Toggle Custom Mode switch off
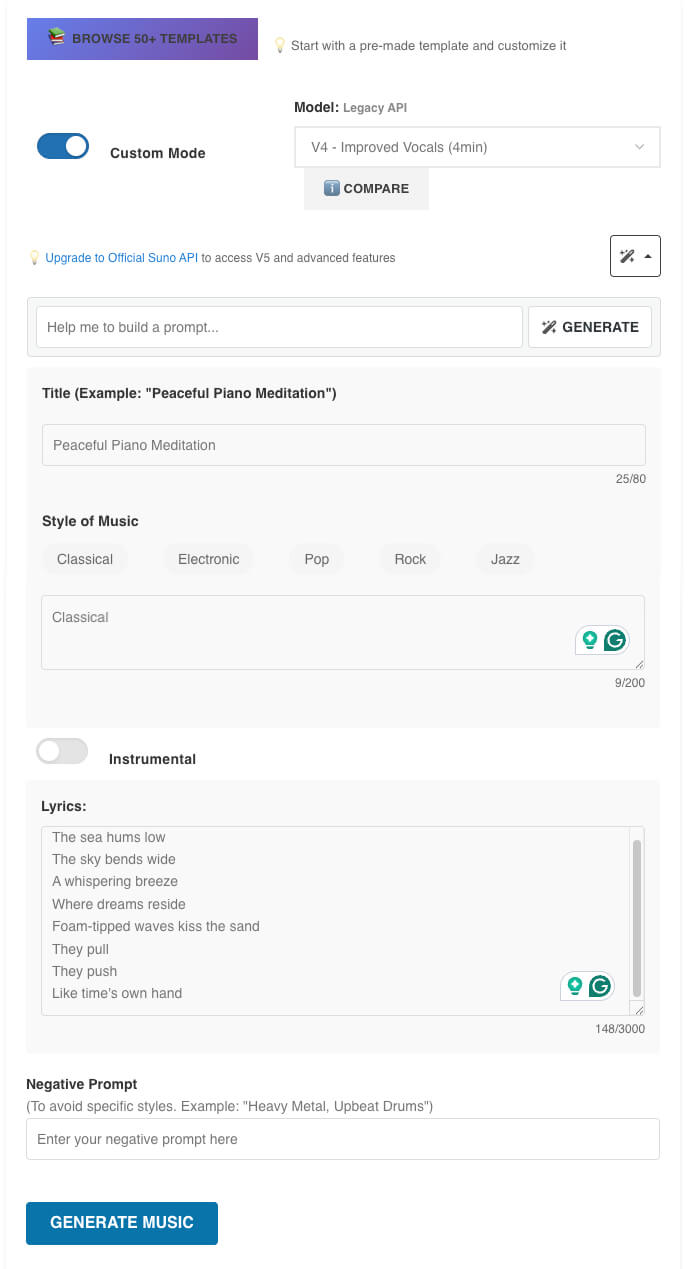Screen dimensions: 688x1269 [63, 146]
